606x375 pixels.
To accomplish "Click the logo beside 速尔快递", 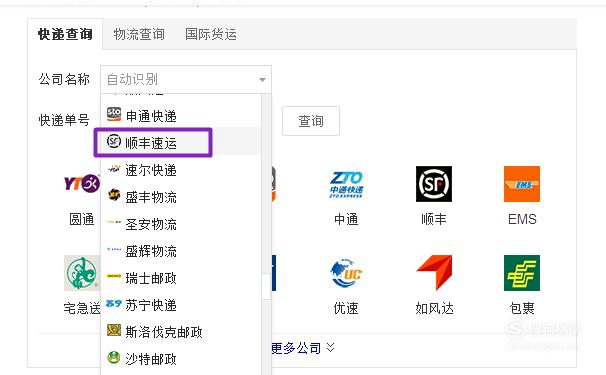I will pos(114,169).
